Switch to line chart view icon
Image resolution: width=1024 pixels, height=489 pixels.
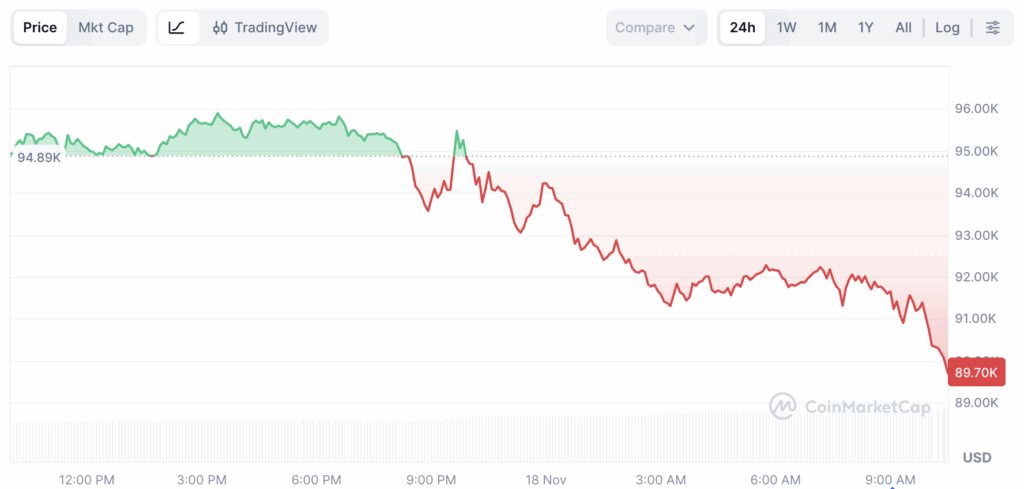tap(177, 28)
